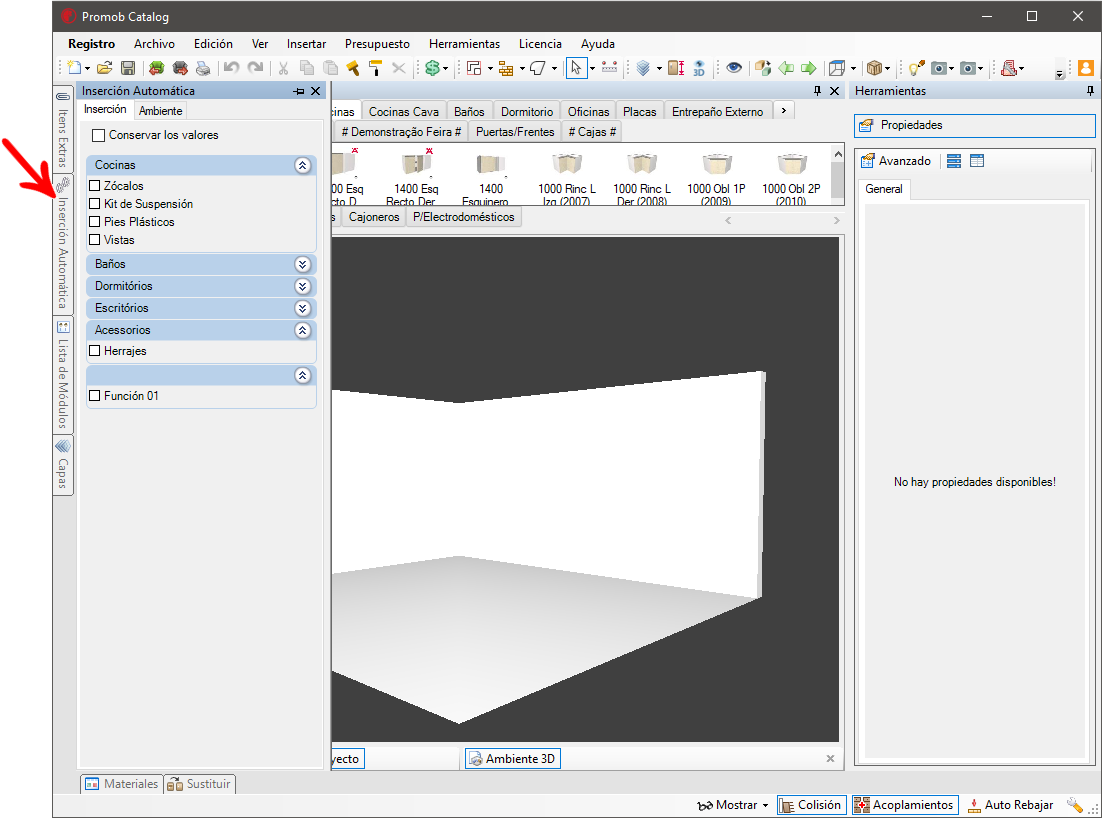Viewport: 1104px width, 822px height.
Task: Open the Licencia menu
Action: tap(540, 44)
